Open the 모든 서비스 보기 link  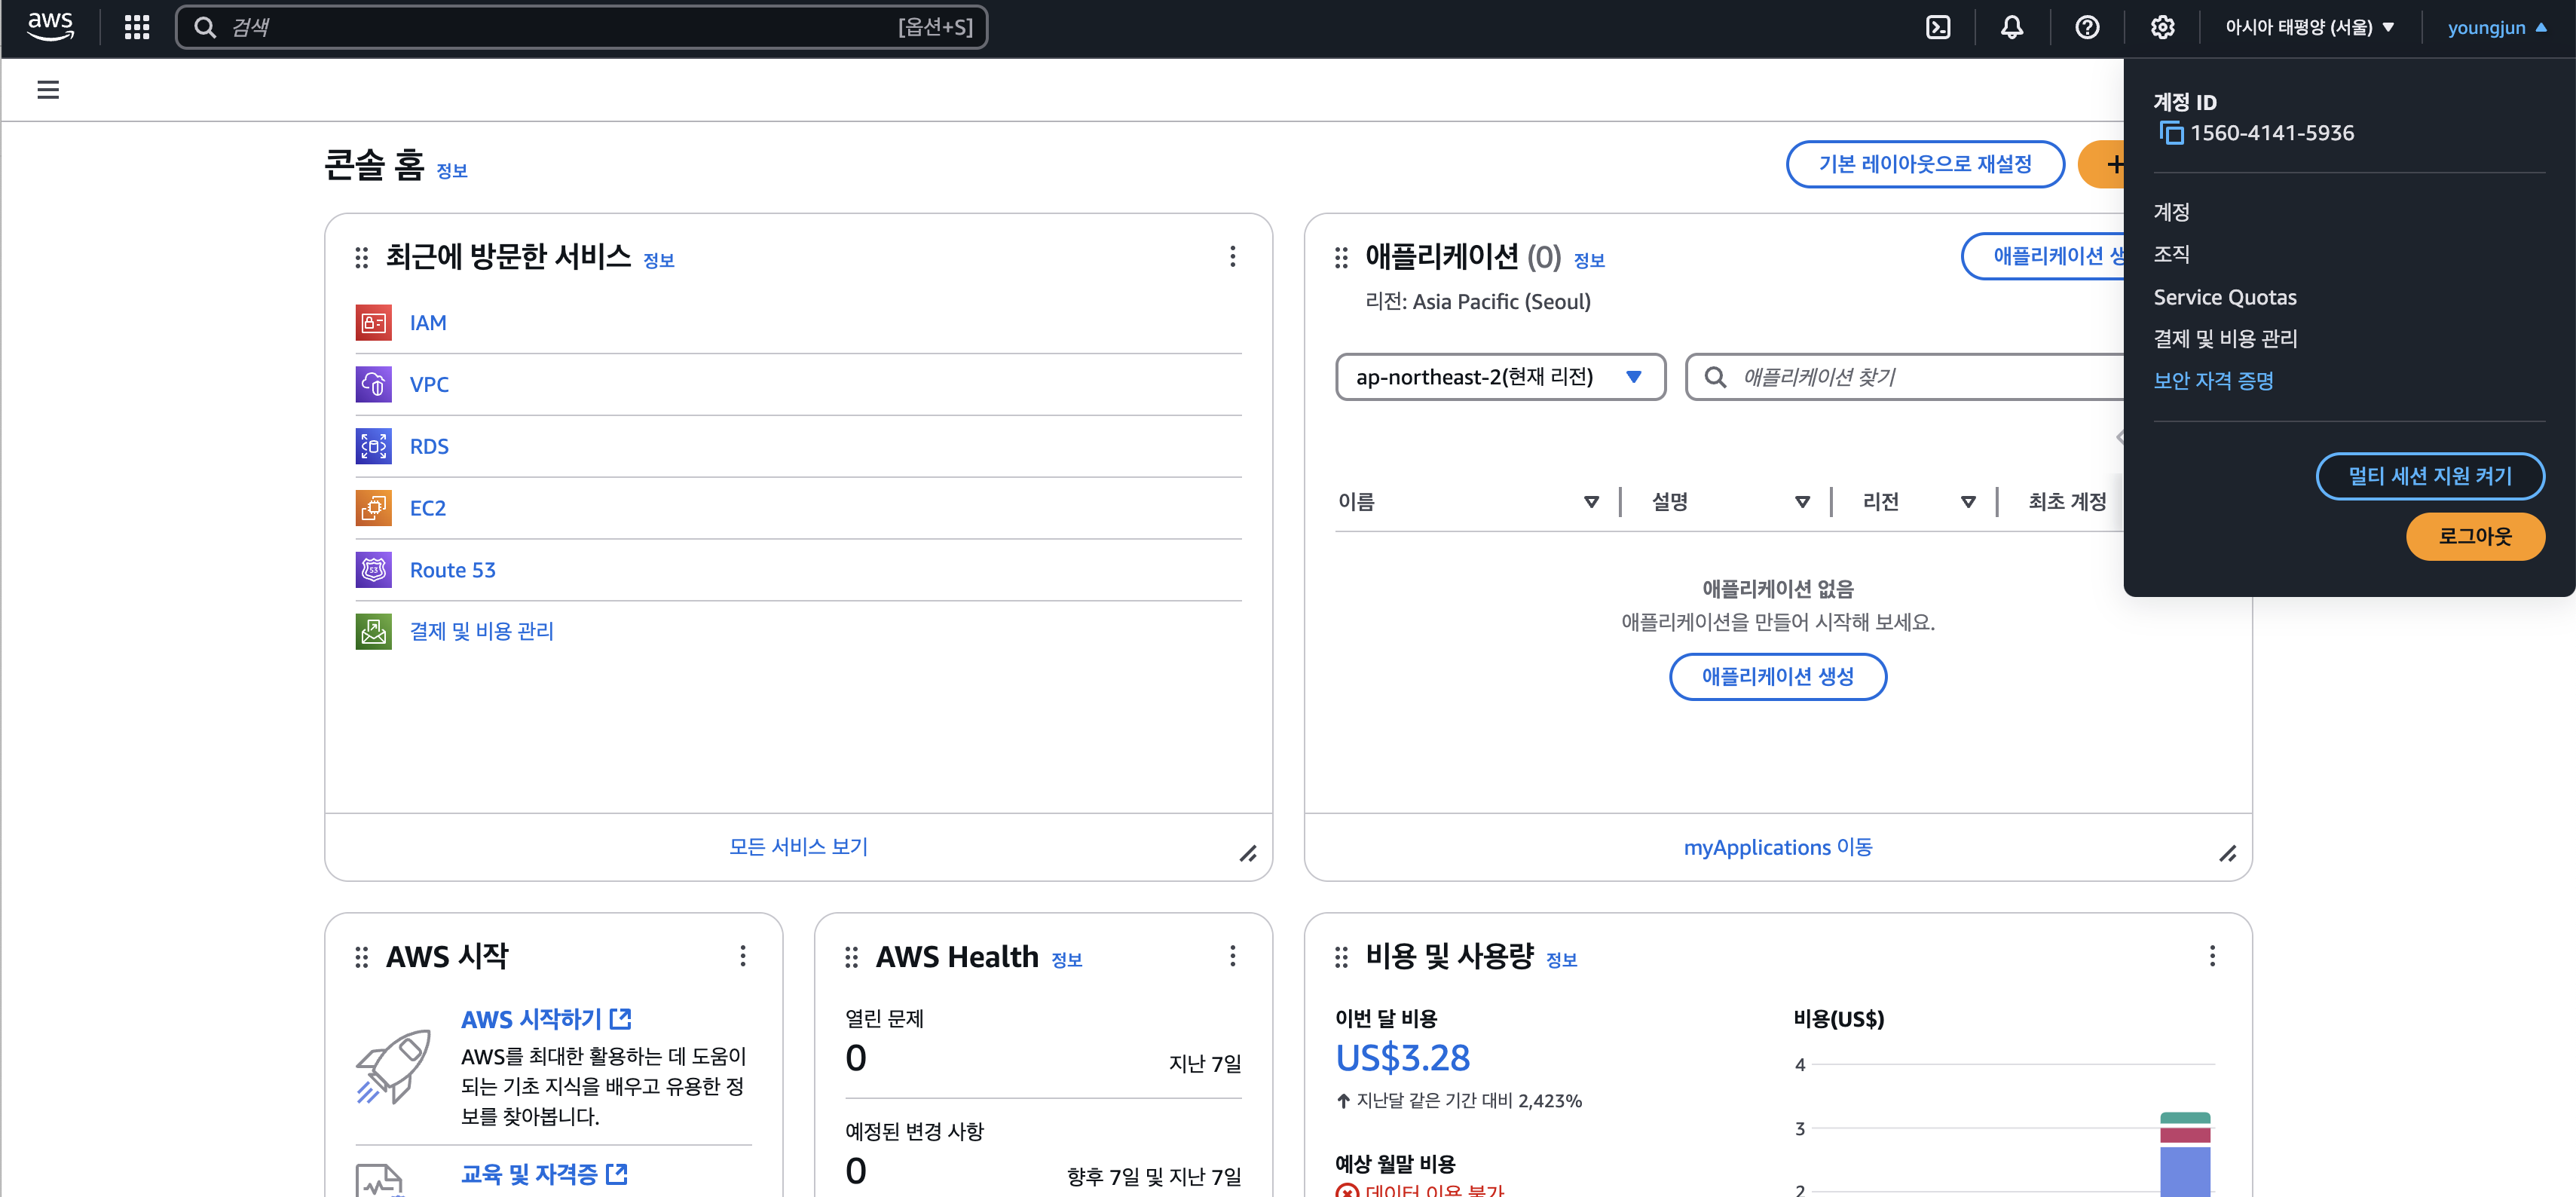click(x=798, y=847)
